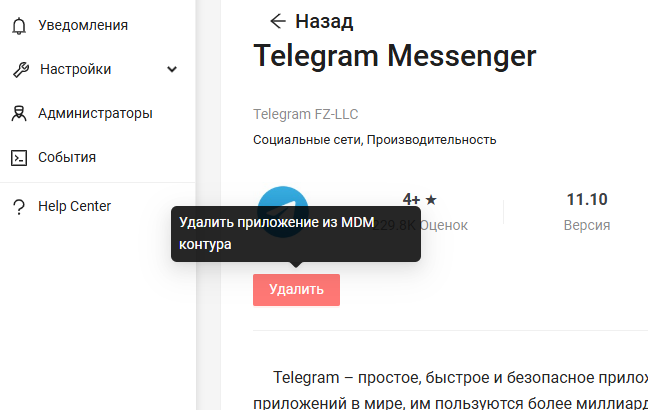This screenshot has height=410, width=648.
Task: Click the Help Center question mark icon
Action: pyautogui.click(x=19, y=207)
